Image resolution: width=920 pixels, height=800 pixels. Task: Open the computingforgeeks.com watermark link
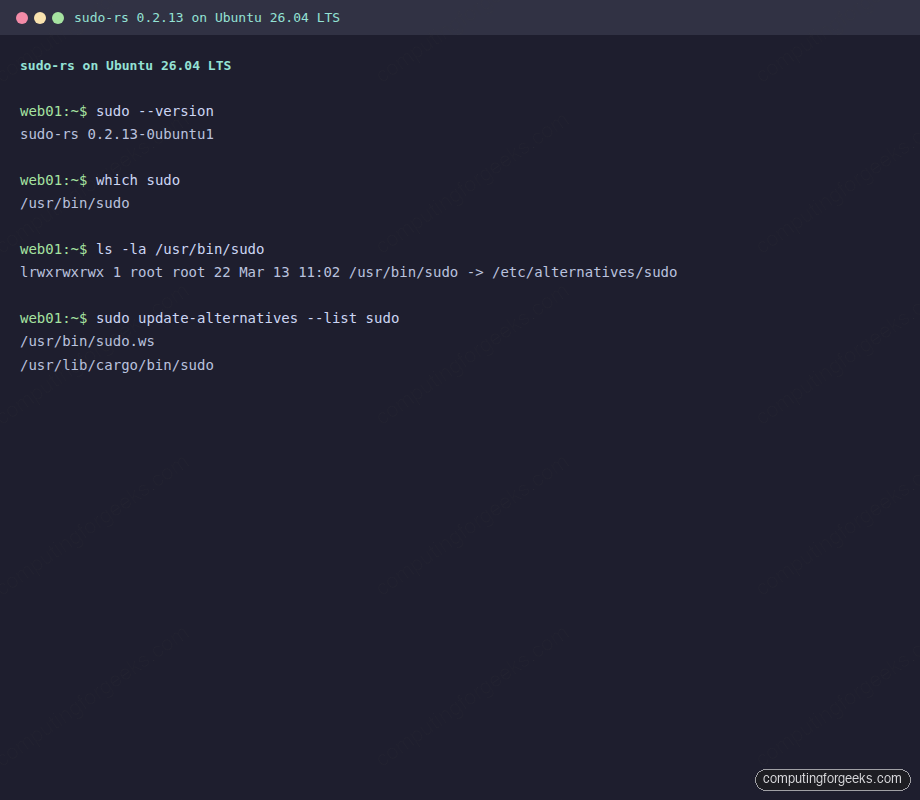832,779
